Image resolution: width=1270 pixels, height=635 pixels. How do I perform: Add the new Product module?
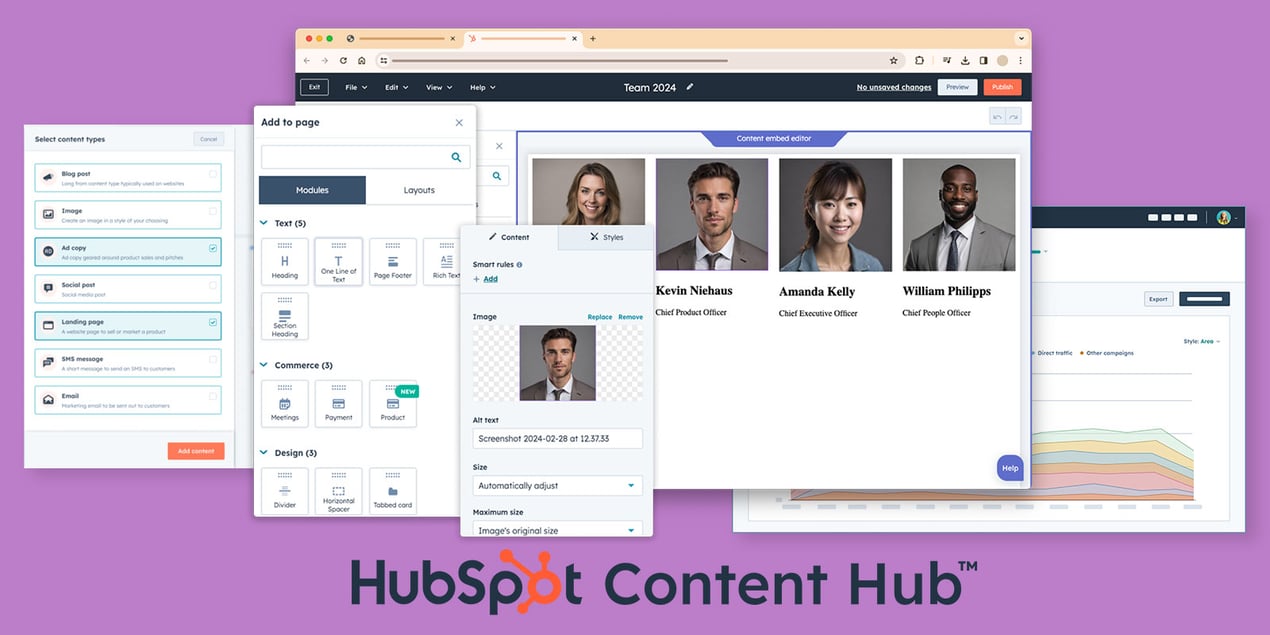392,403
